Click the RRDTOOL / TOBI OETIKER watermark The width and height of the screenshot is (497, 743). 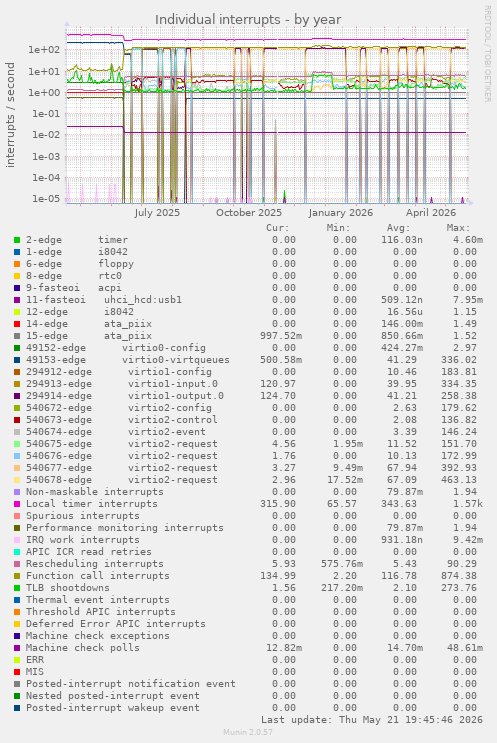487,54
